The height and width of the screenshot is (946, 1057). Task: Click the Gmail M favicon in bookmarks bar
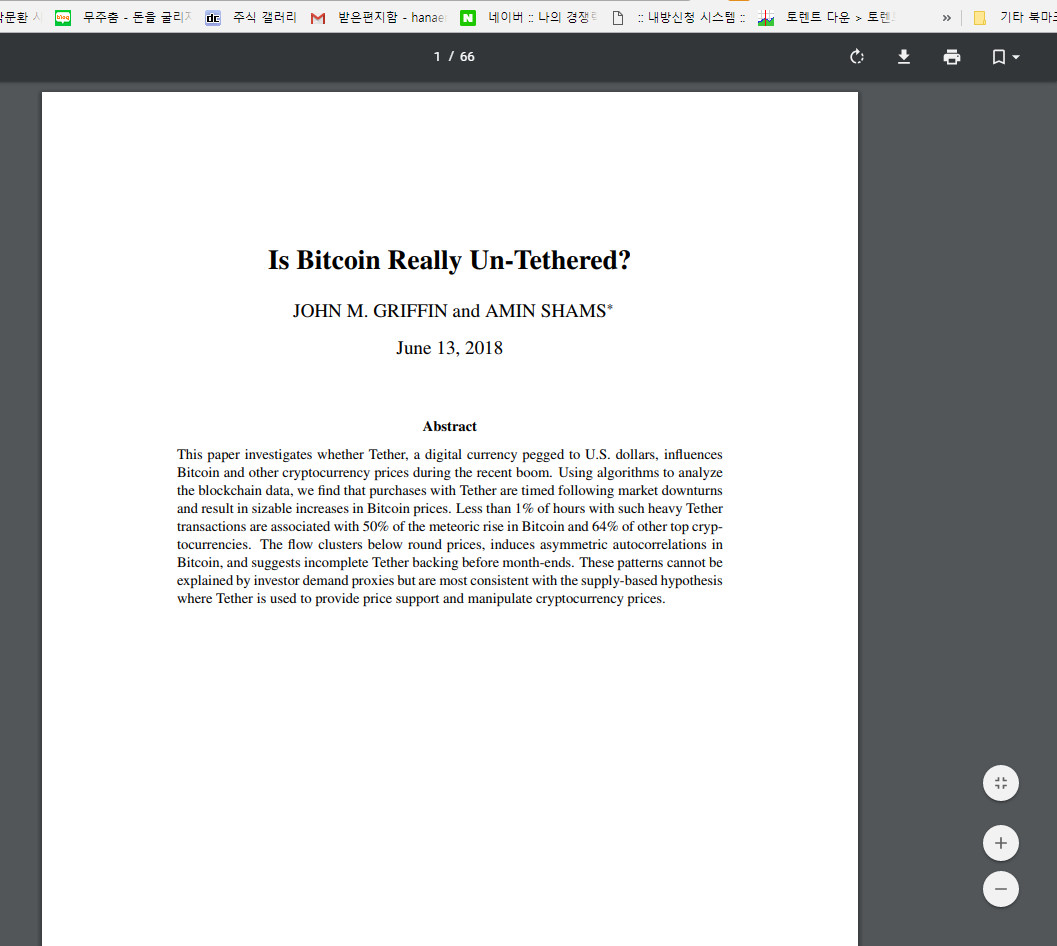coord(318,18)
